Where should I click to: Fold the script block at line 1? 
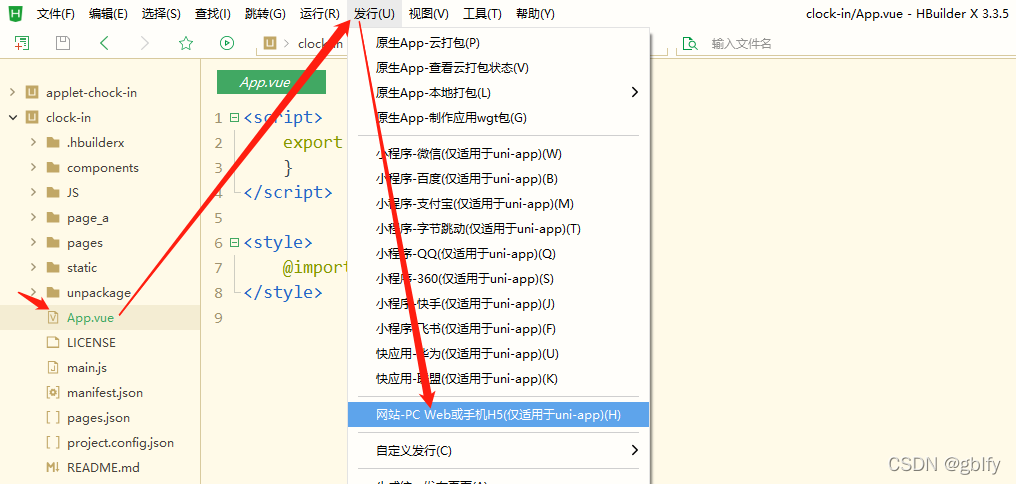pos(235,119)
